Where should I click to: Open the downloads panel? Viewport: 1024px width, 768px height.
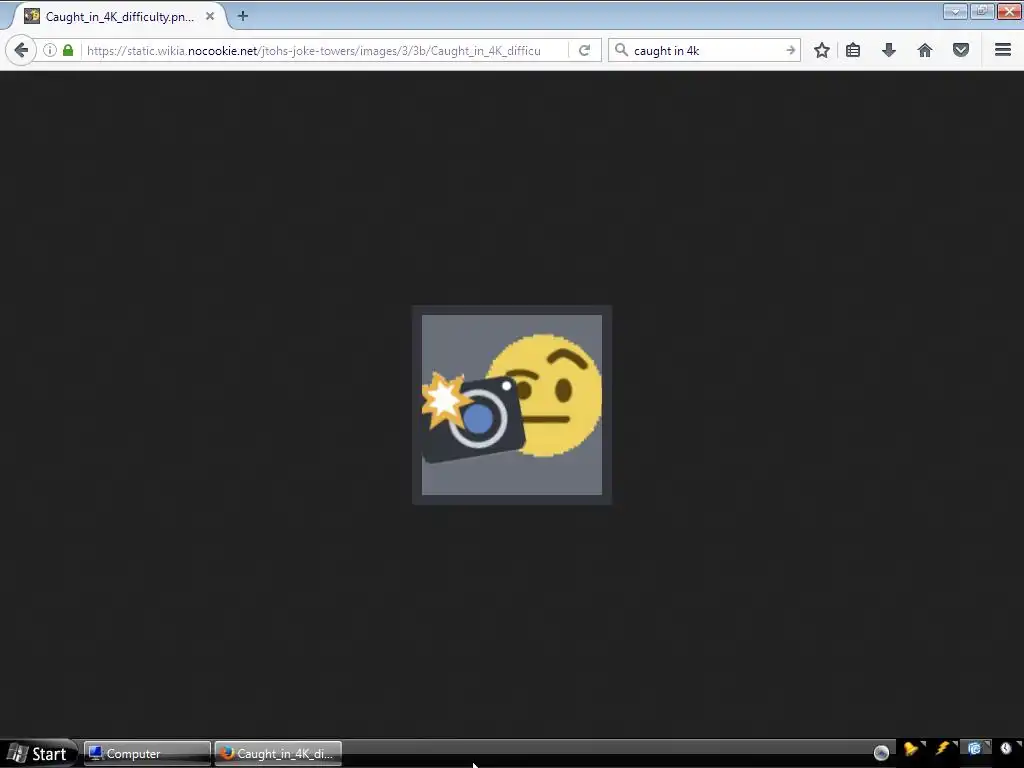tap(889, 50)
